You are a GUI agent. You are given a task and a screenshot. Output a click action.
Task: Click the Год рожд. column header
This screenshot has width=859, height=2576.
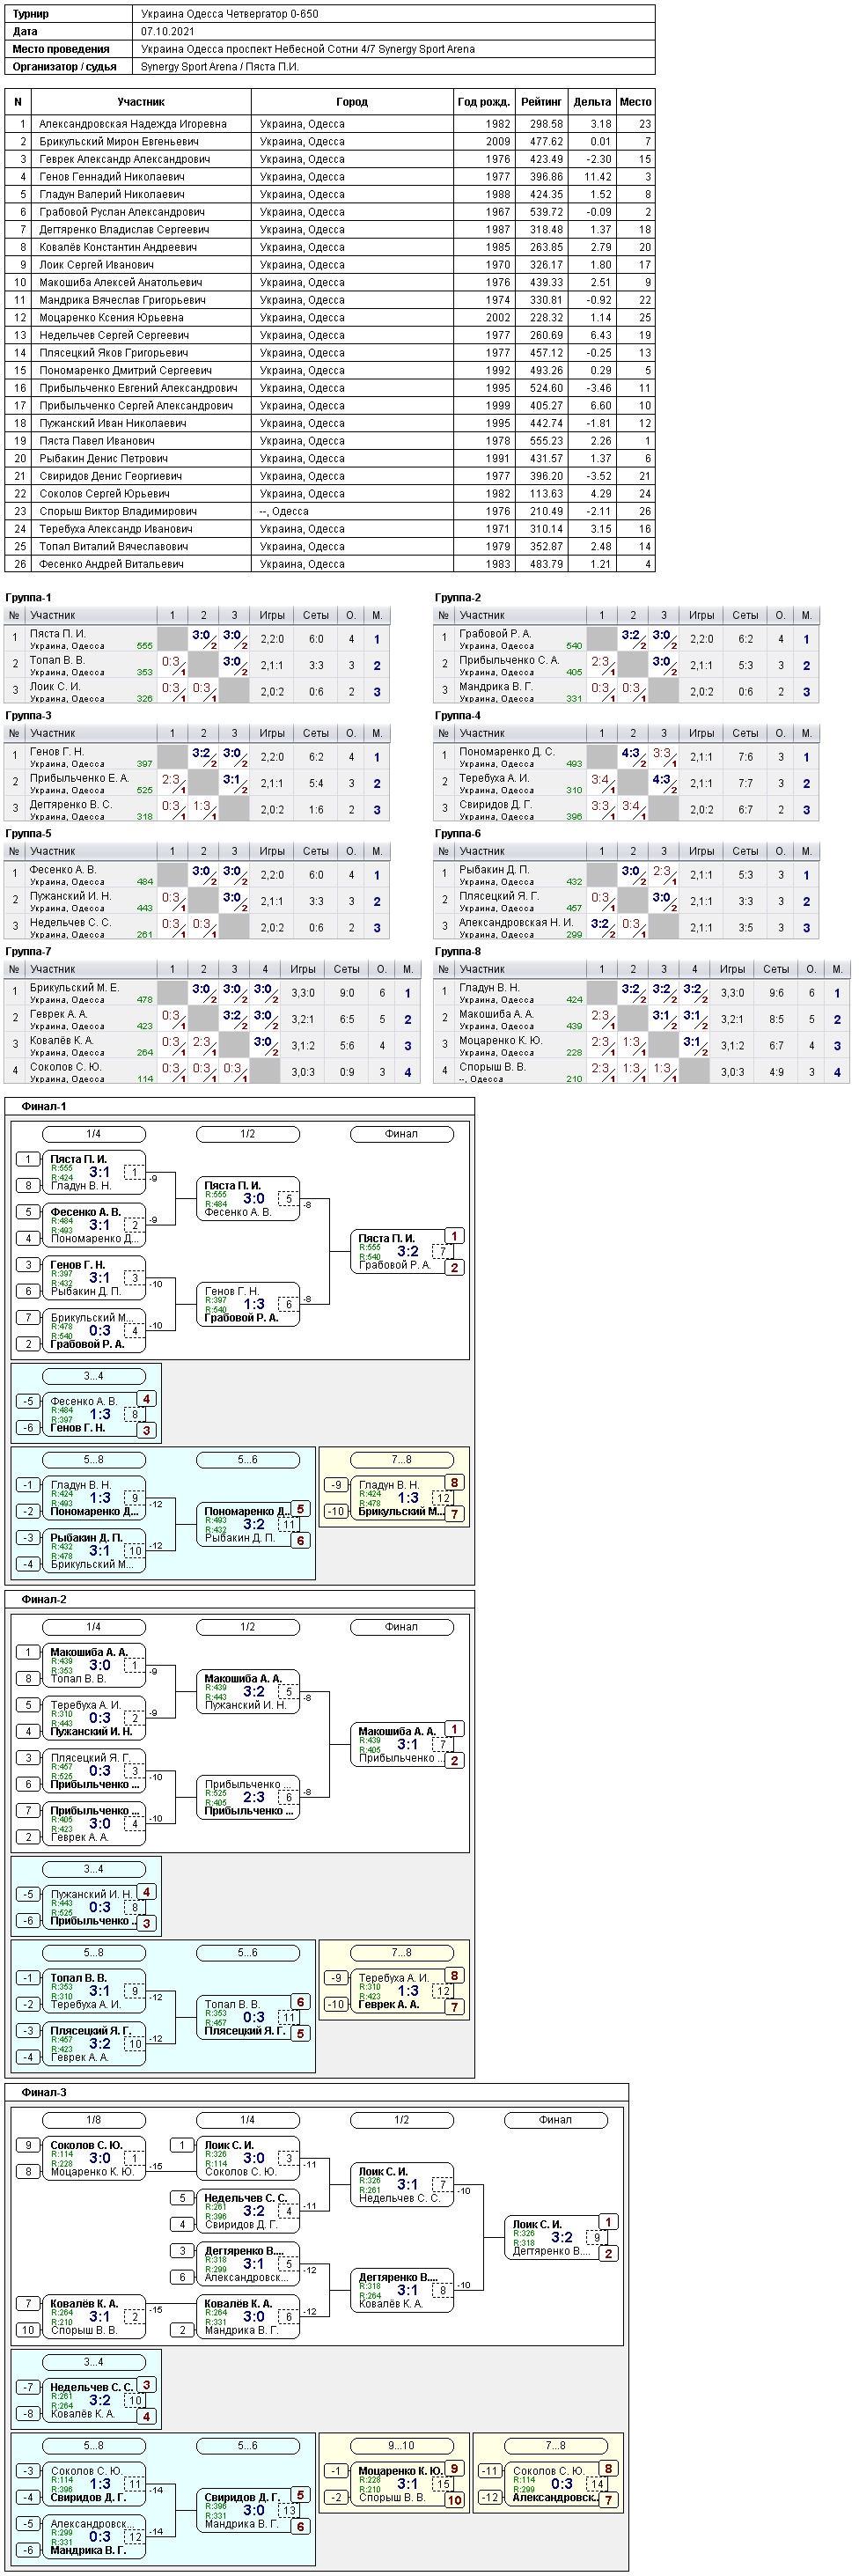484,102
